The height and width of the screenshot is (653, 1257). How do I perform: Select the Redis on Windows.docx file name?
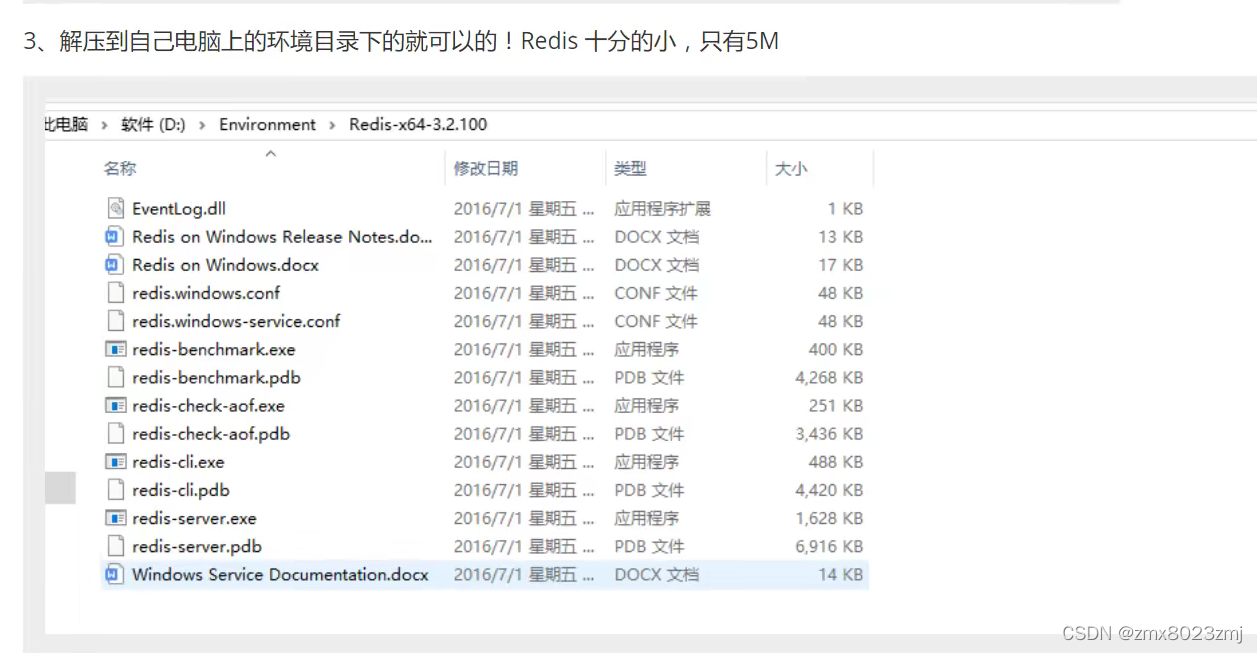click(x=226, y=265)
